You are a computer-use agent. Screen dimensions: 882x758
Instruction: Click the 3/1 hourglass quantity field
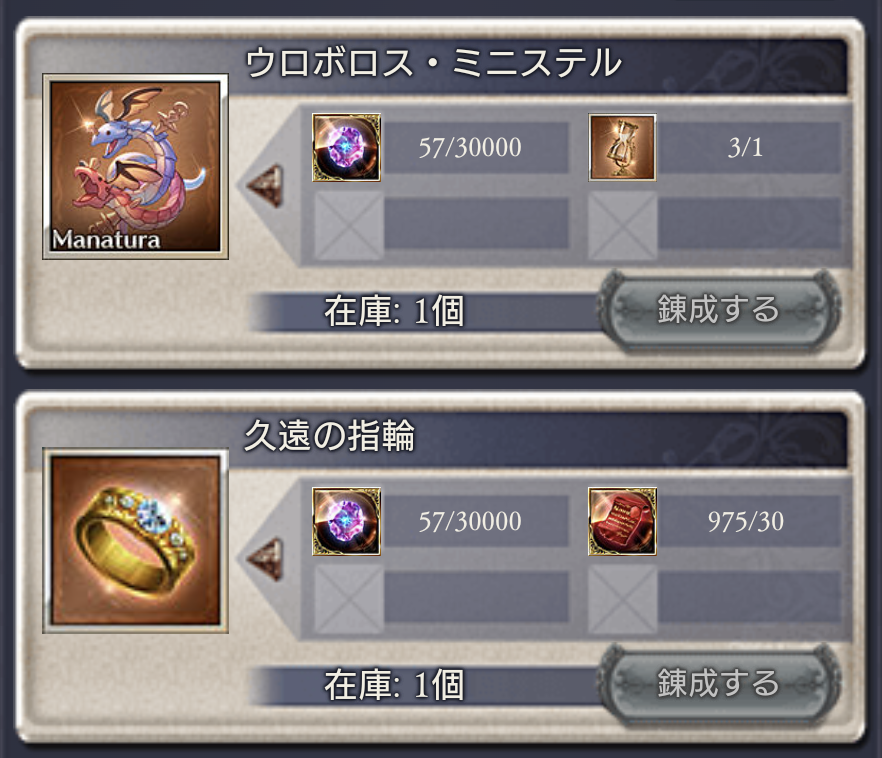(746, 147)
